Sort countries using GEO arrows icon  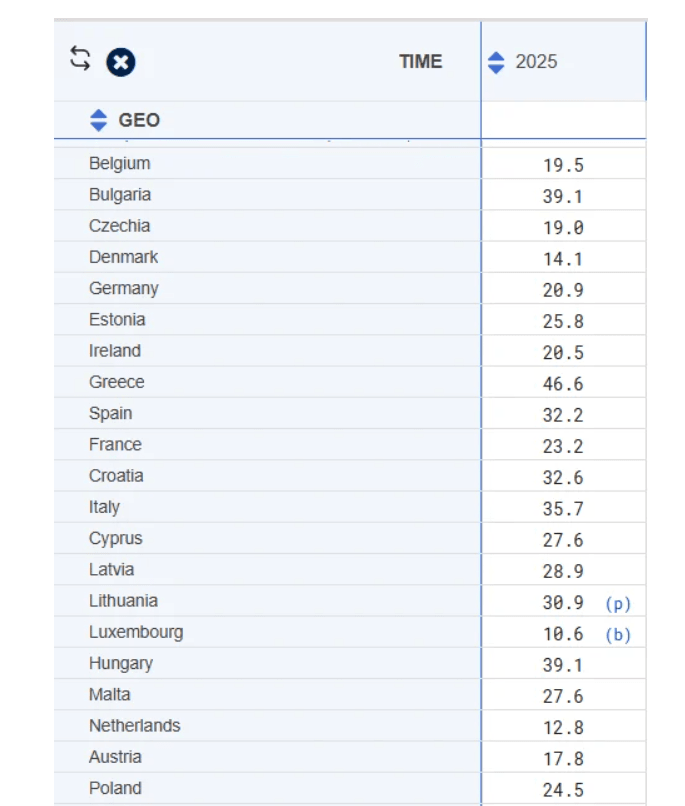[98, 120]
